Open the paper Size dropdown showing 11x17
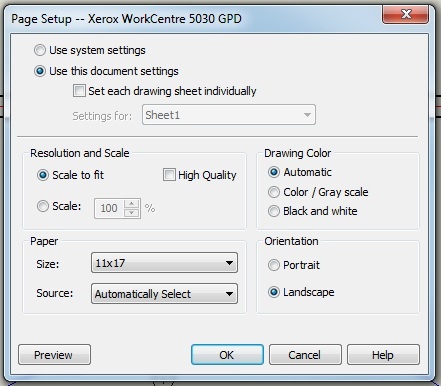This screenshot has height=386, width=441. point(164,263)
